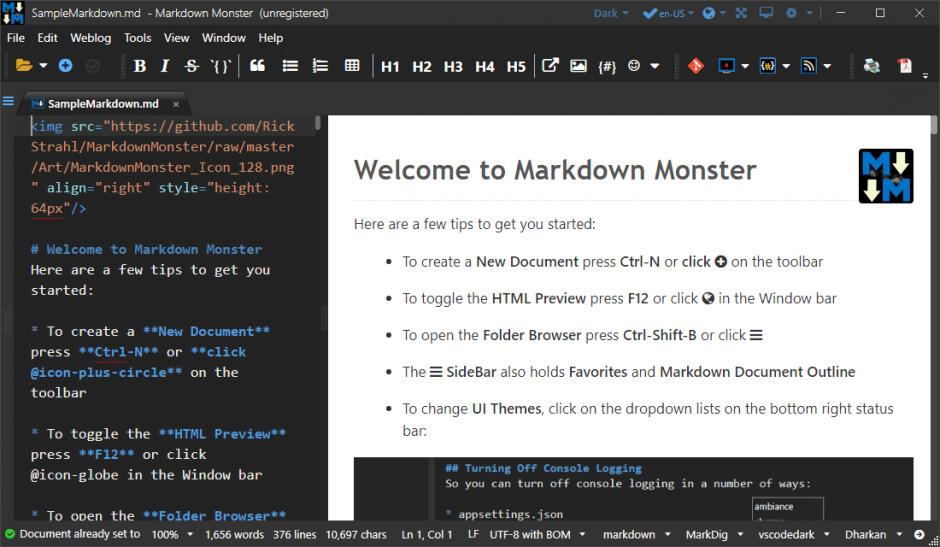
Task: Open the Weblog menu
Action: tap(91, 38)
